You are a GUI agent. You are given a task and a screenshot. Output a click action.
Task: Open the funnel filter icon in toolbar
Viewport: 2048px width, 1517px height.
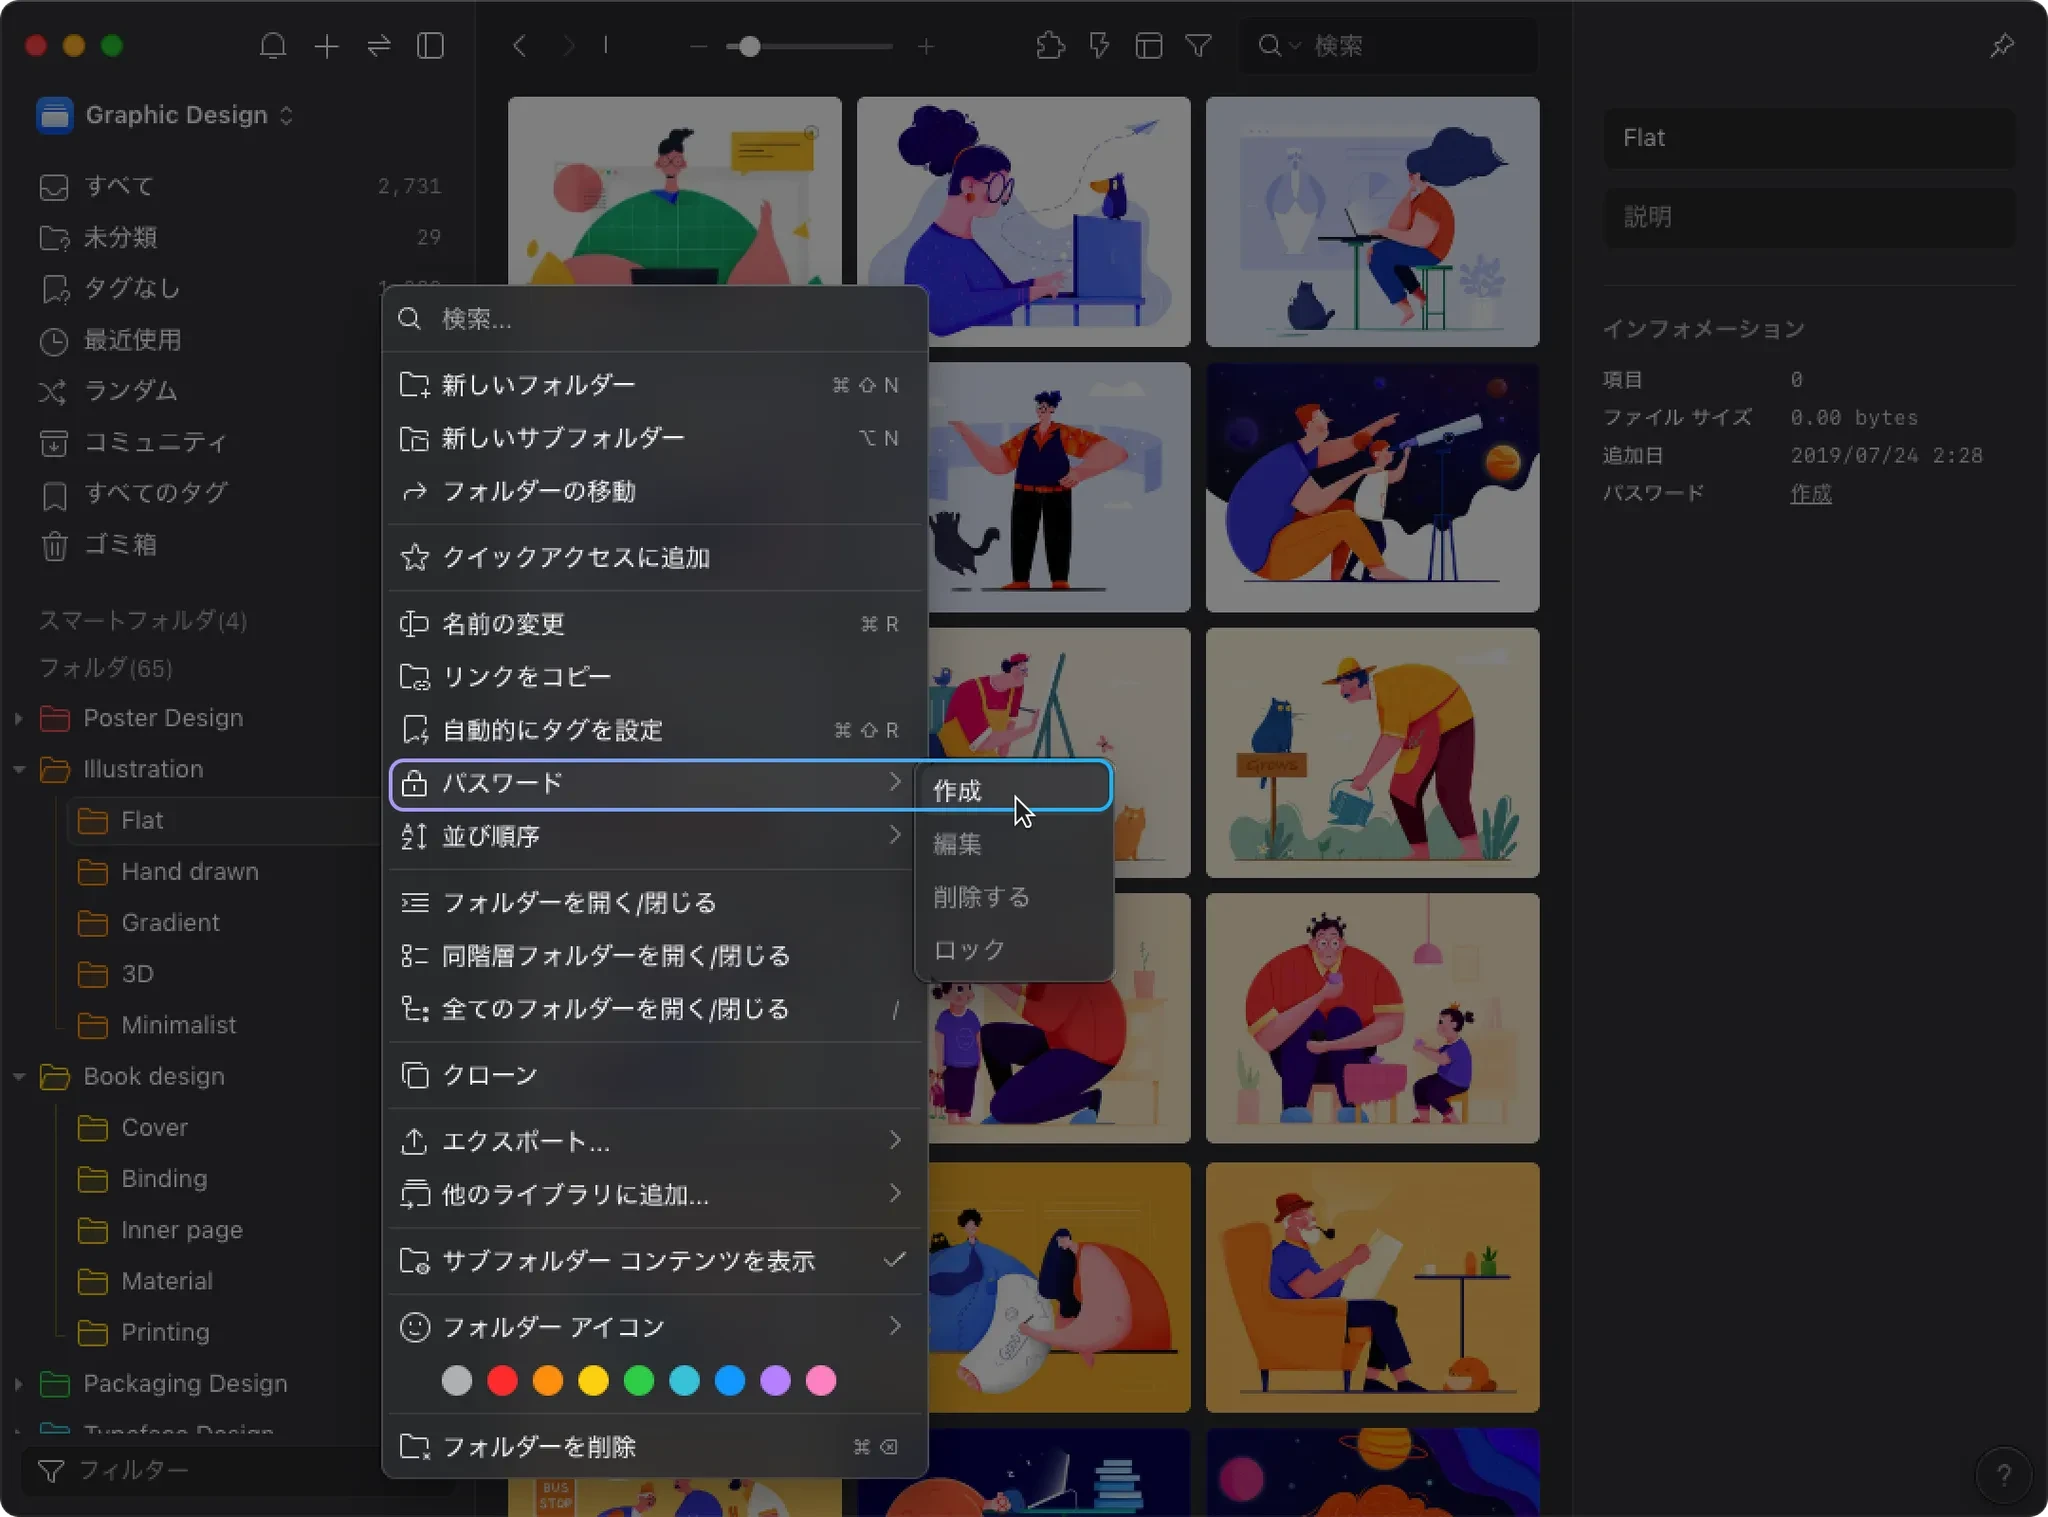click(1198, 46)
